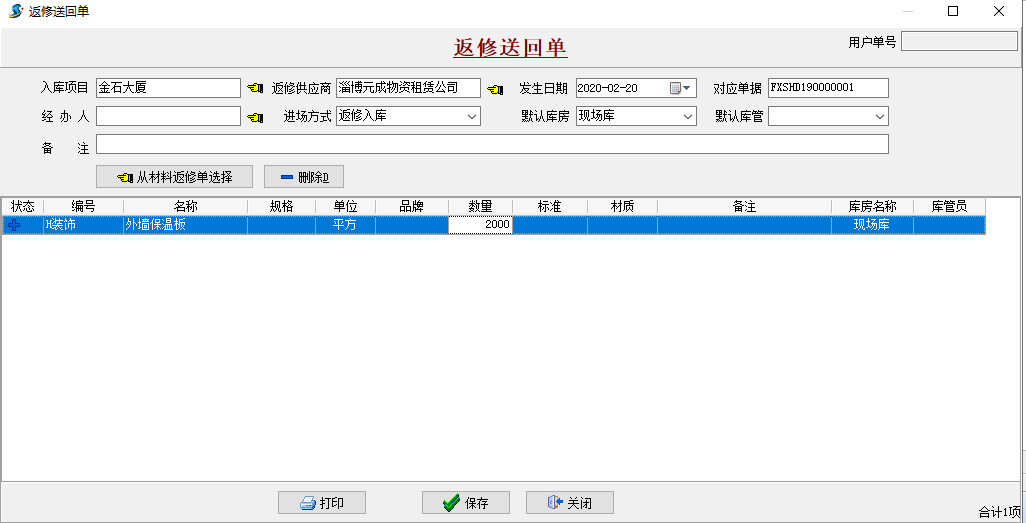Save the form with 保存 button

466,503
